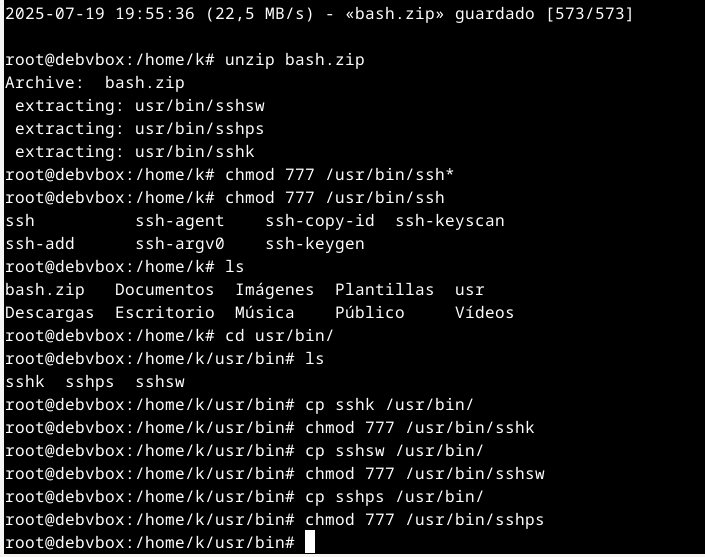Screen dimensions: 705x557
Task: Click the 'usr/bin/sshps' extracted file path
Action: [x=200, y=129]
